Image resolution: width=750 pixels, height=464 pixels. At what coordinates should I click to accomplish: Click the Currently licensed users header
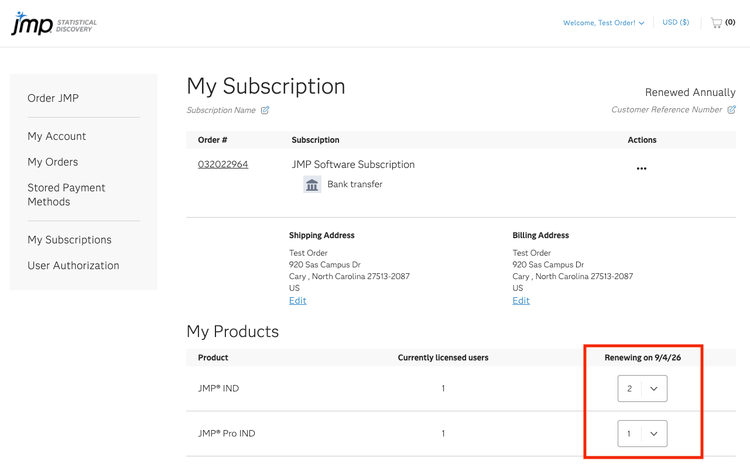443,358
